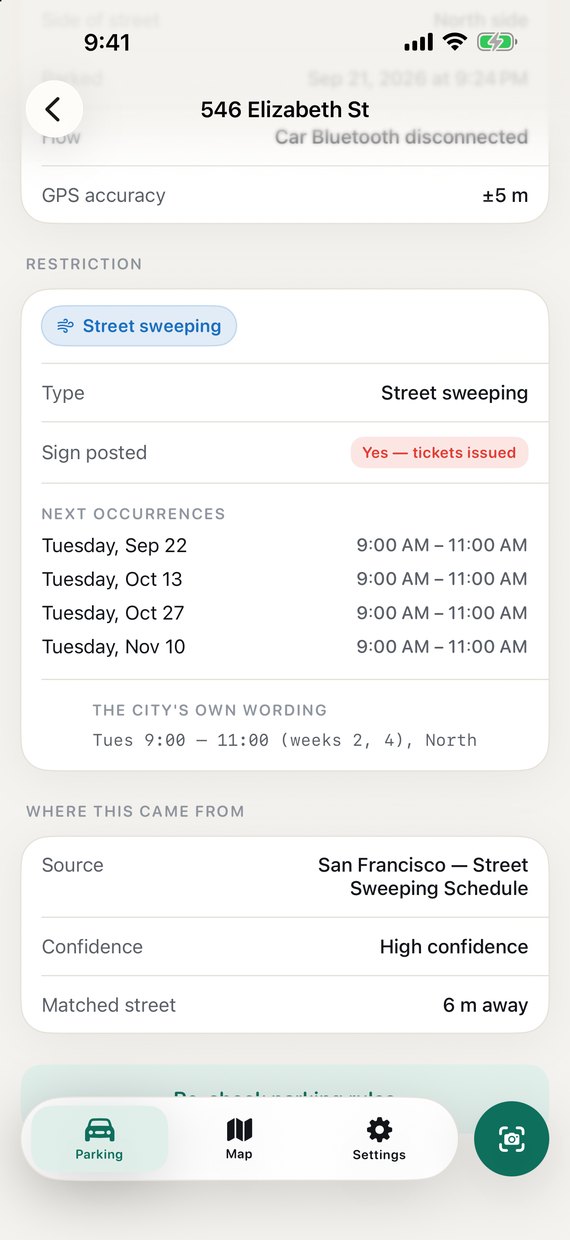Select the Street sweeping chip
570x1240 pixels.
click(x=139, y=326)
